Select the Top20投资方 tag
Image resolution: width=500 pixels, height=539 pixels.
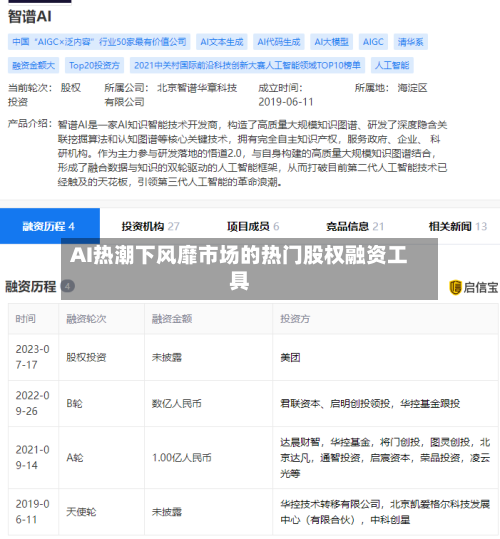[94, 65]
